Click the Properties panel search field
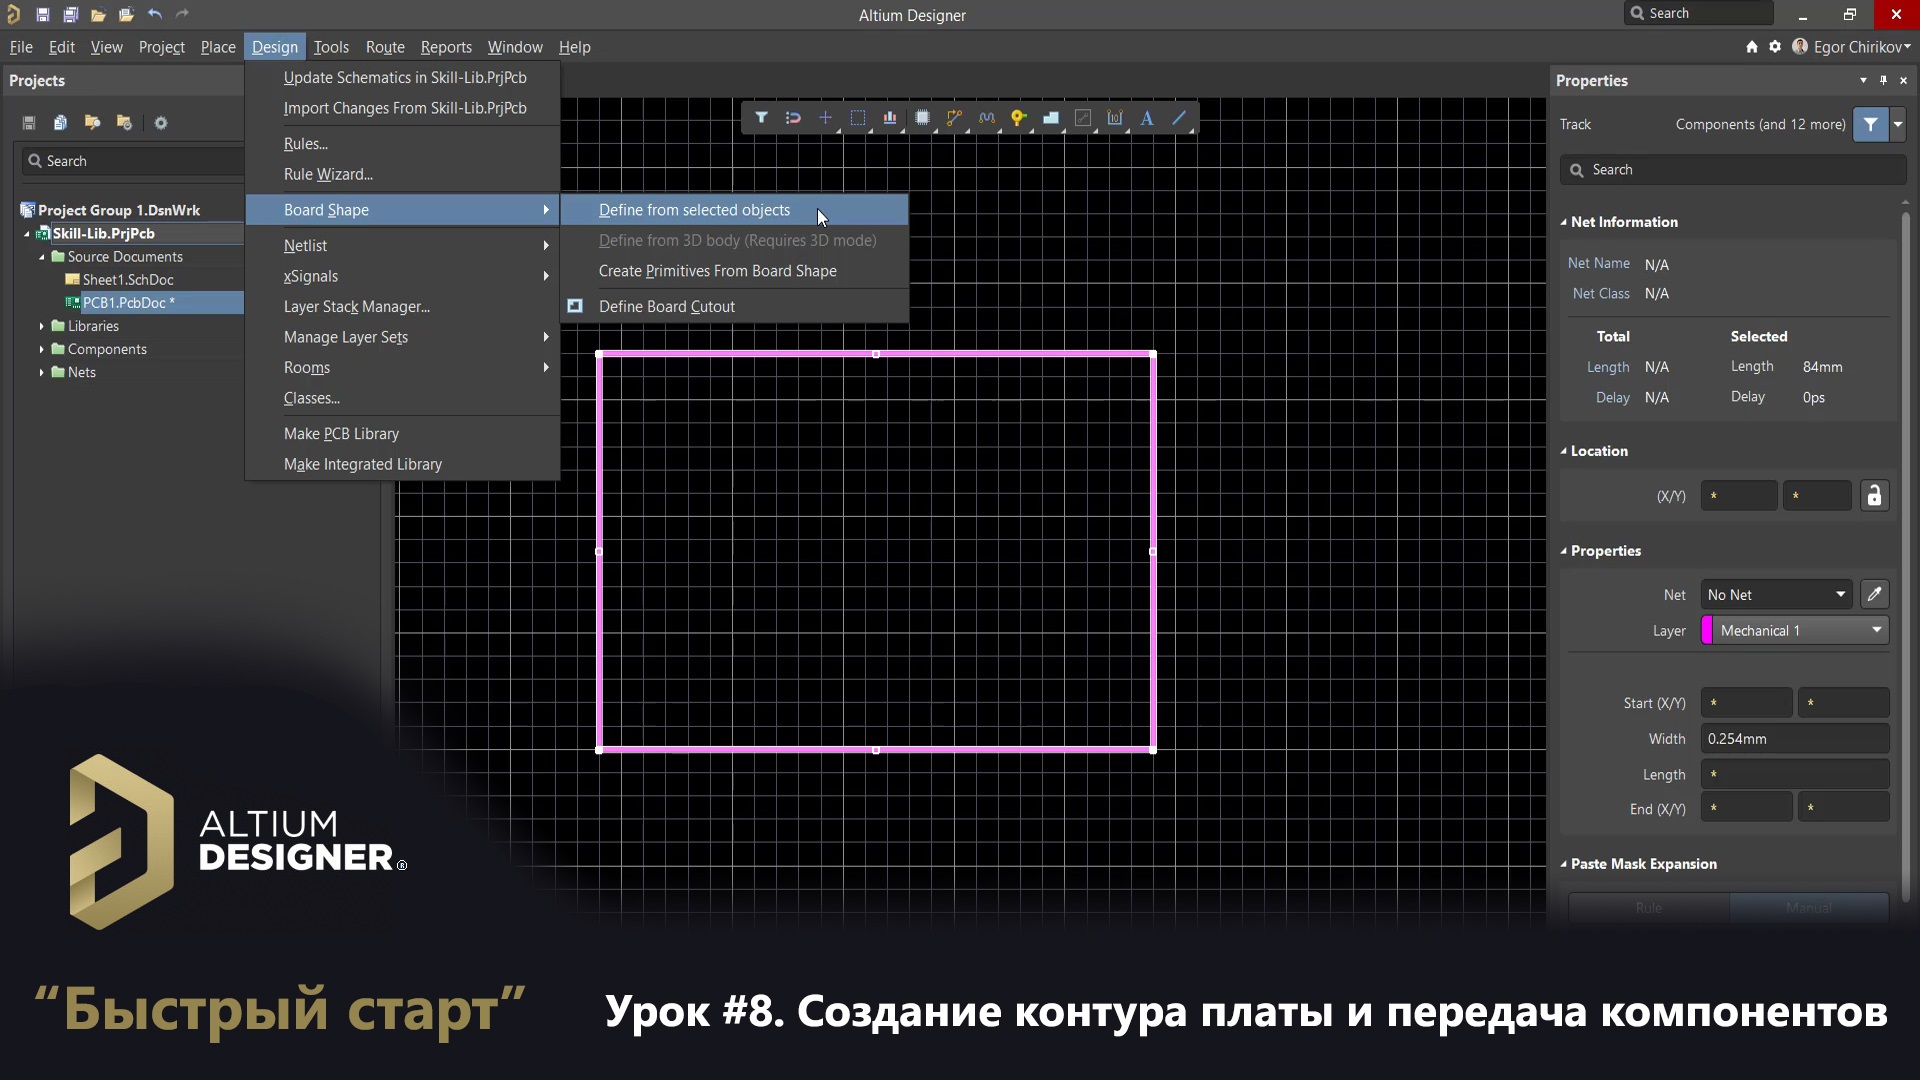1920x1080 pixels. pyautogui.click(x=1732, y=169)
